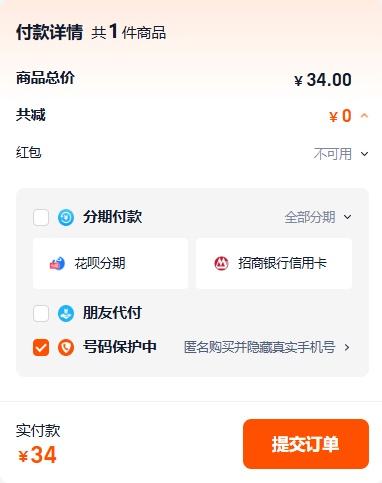
Task: Enable the 分期付款 checkbox
Action: [x=41, y=217]
